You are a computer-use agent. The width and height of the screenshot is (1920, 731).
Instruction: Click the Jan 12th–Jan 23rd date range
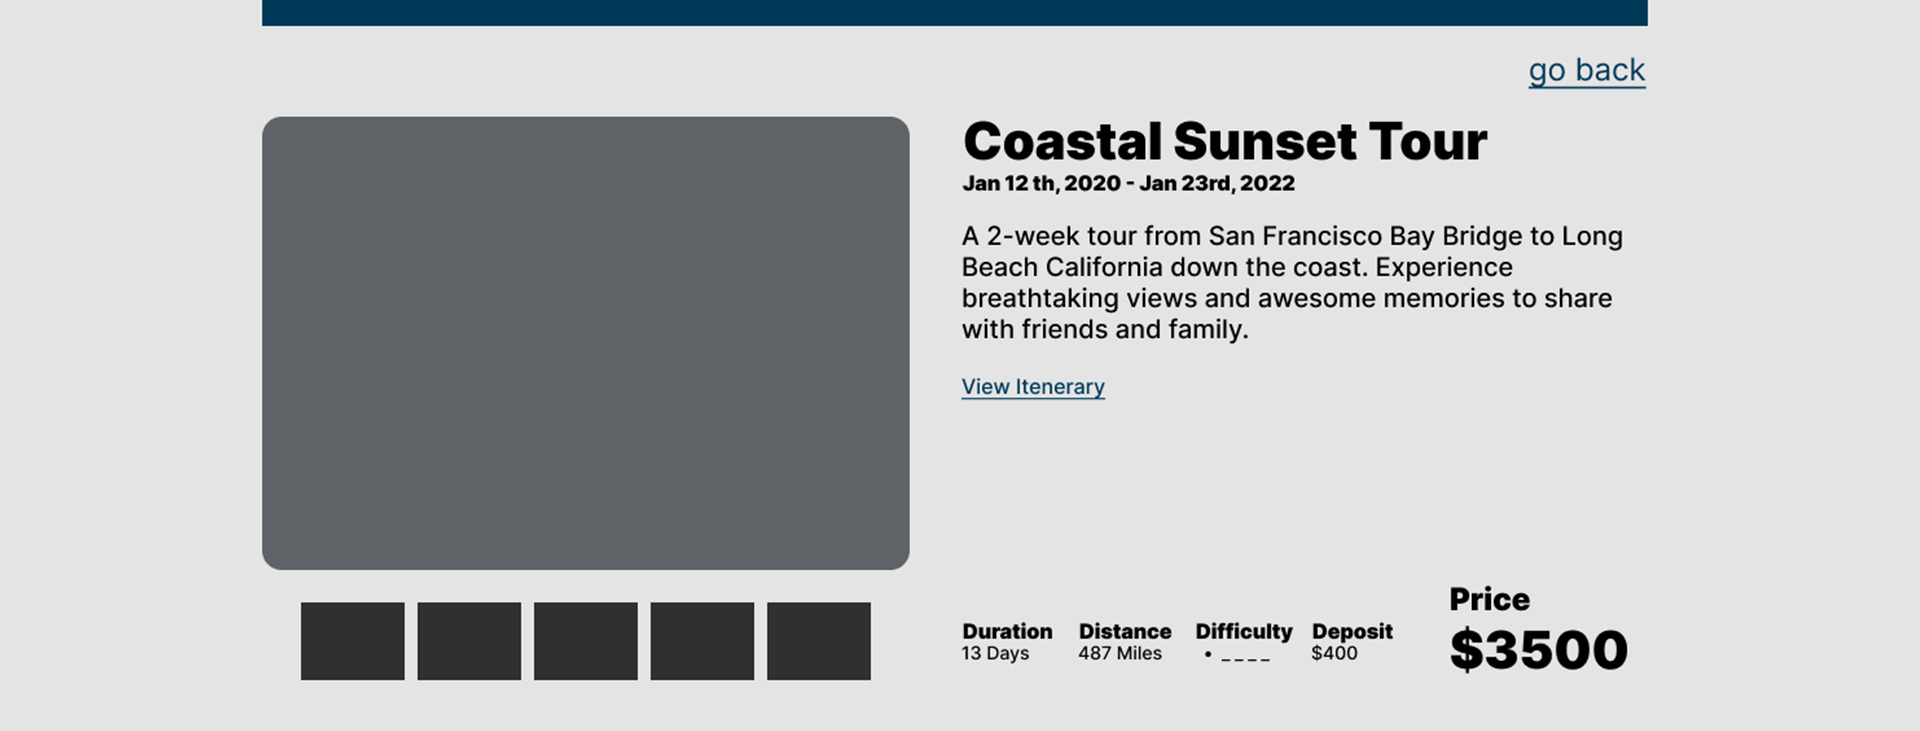pos(1128,183)
